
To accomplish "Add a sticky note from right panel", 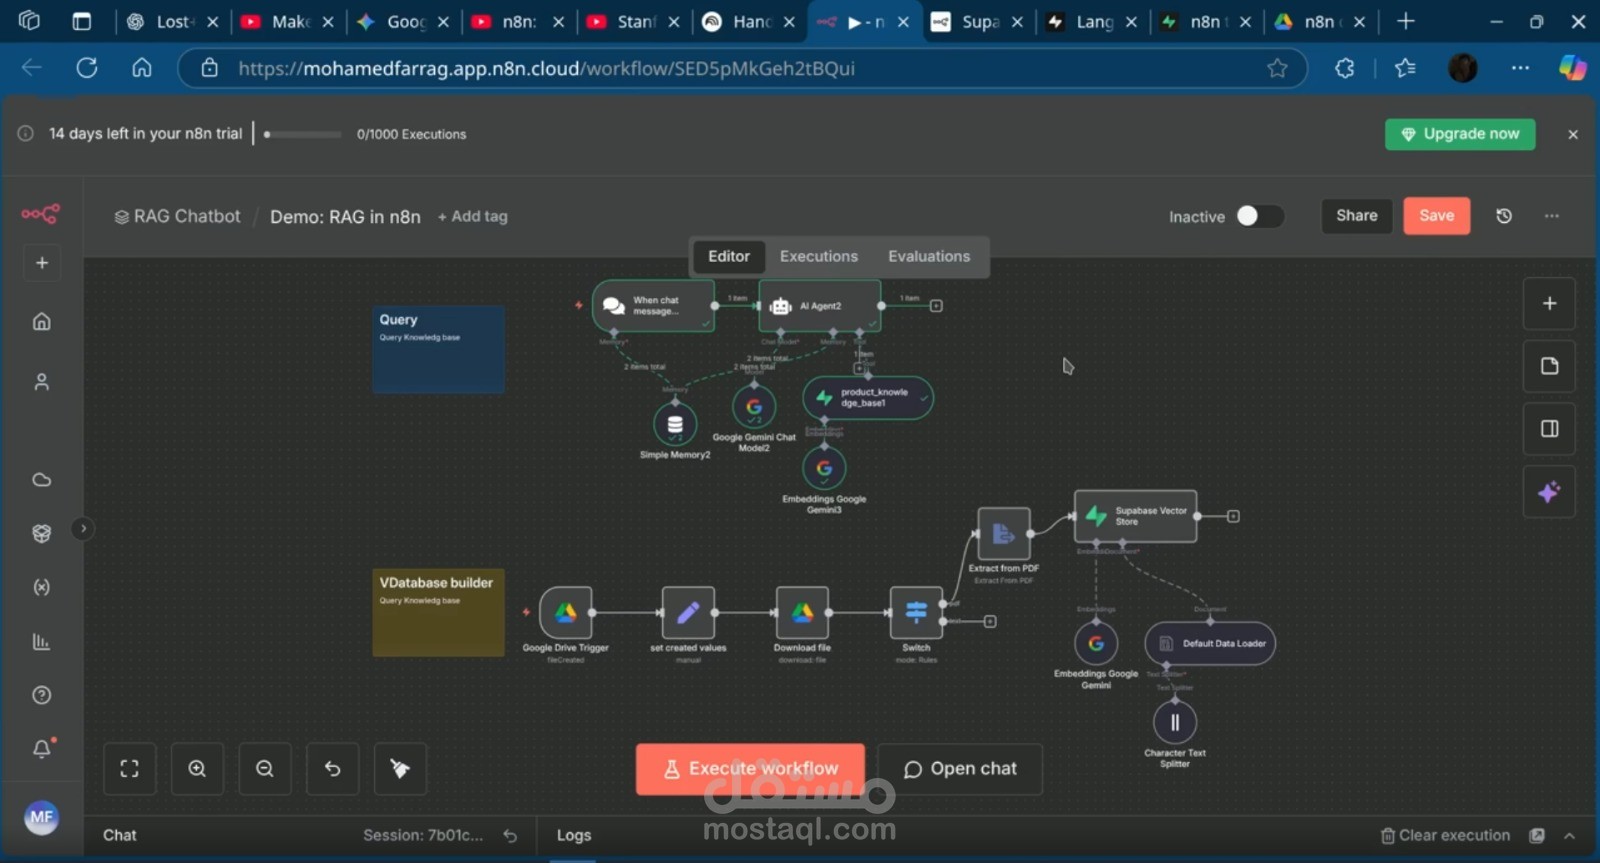I will [x=1549, y=366].
